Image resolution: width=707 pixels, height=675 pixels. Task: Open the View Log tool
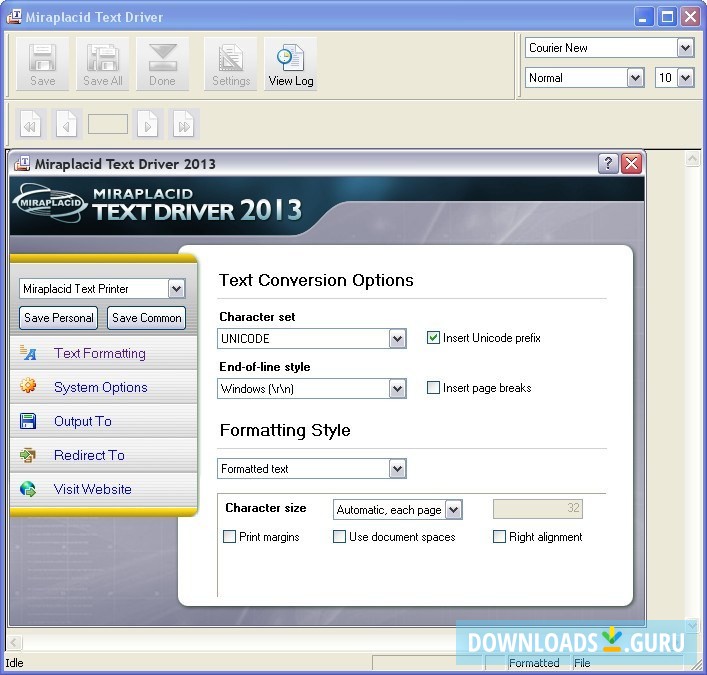click(291, 64)
